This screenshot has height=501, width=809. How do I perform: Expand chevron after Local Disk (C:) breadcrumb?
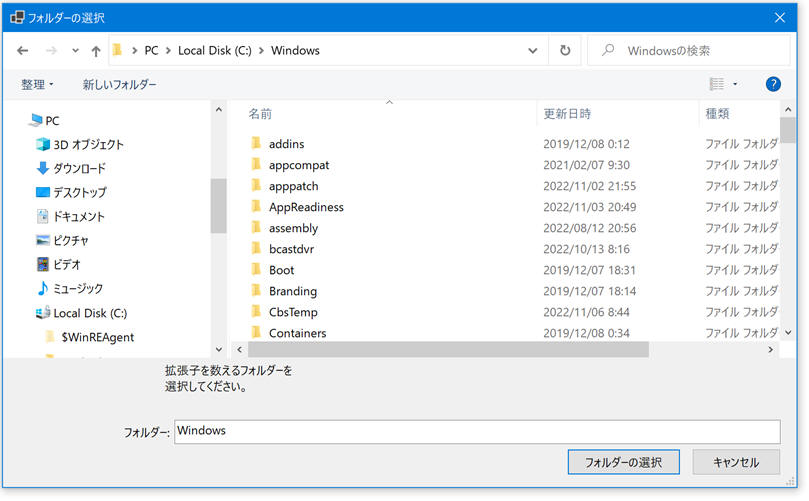(x=261, y=51)
